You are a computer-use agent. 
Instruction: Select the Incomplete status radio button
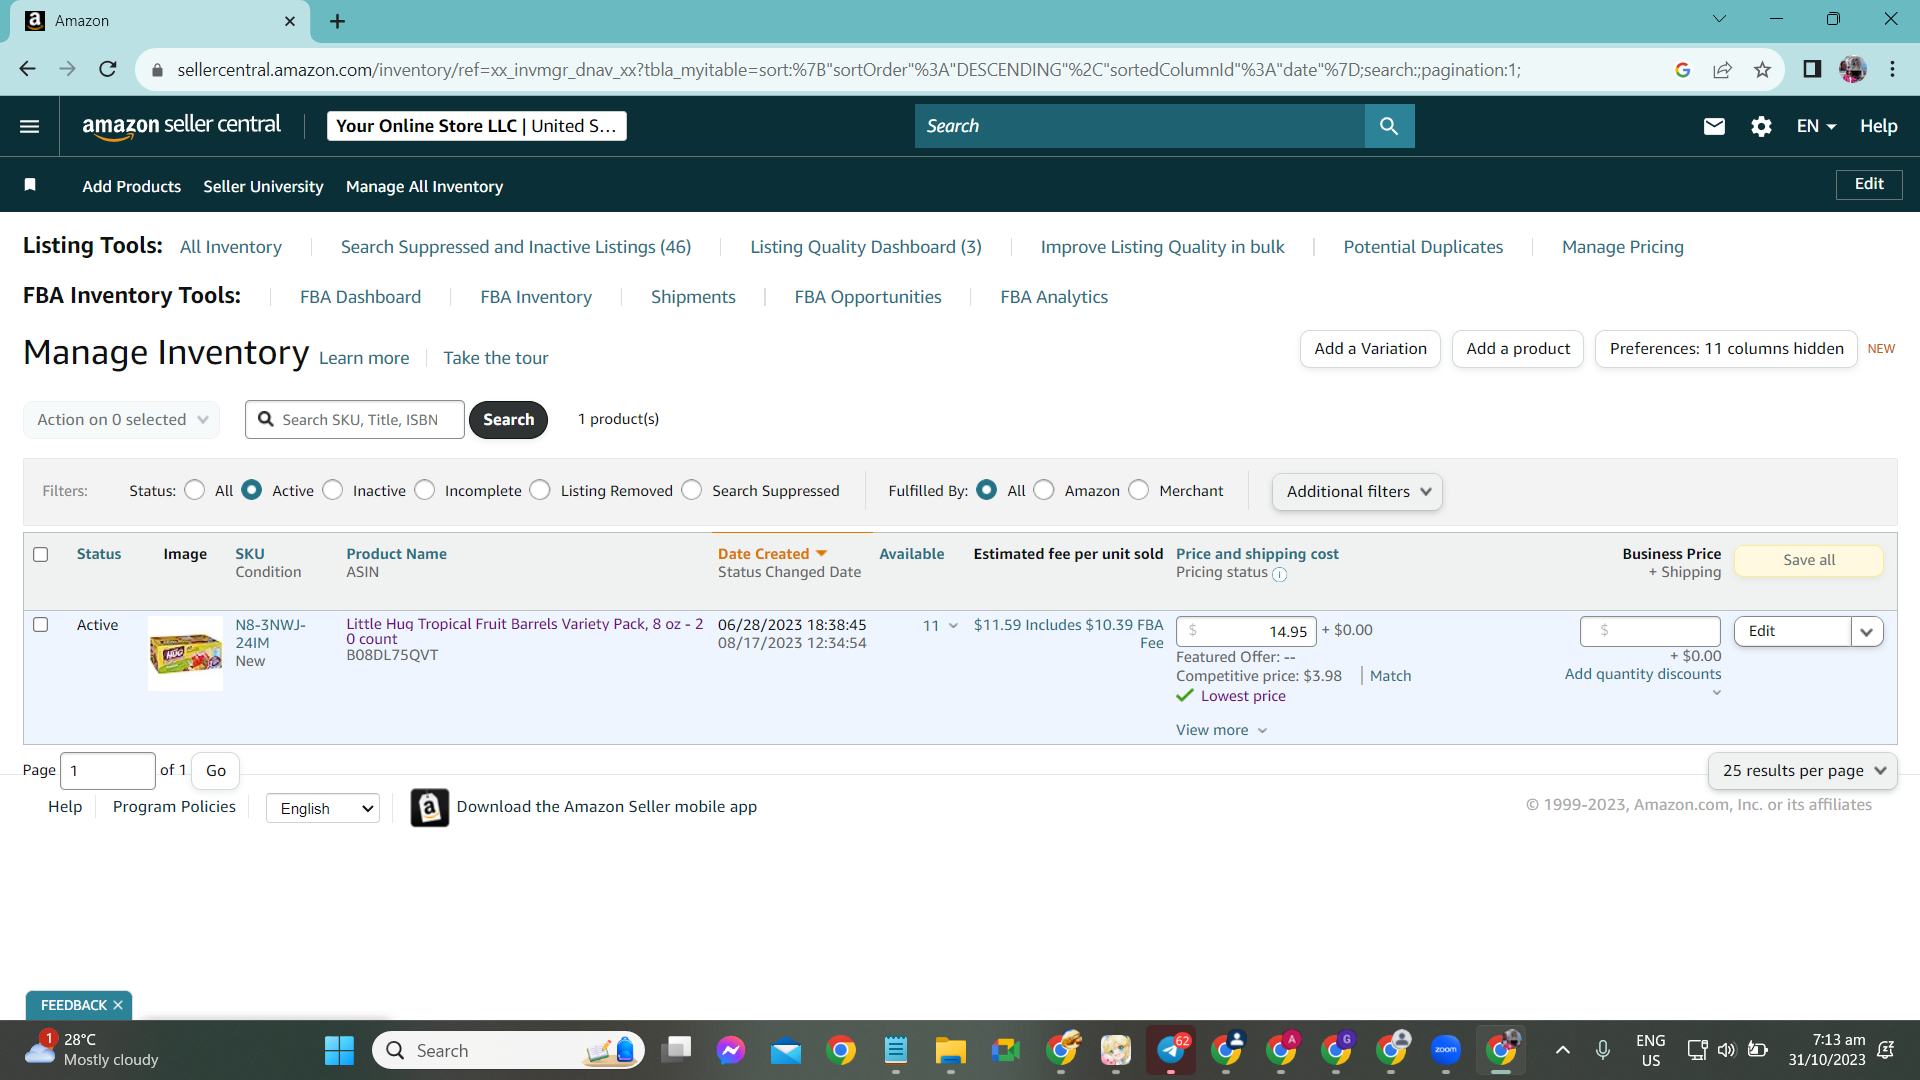point(425,490)
